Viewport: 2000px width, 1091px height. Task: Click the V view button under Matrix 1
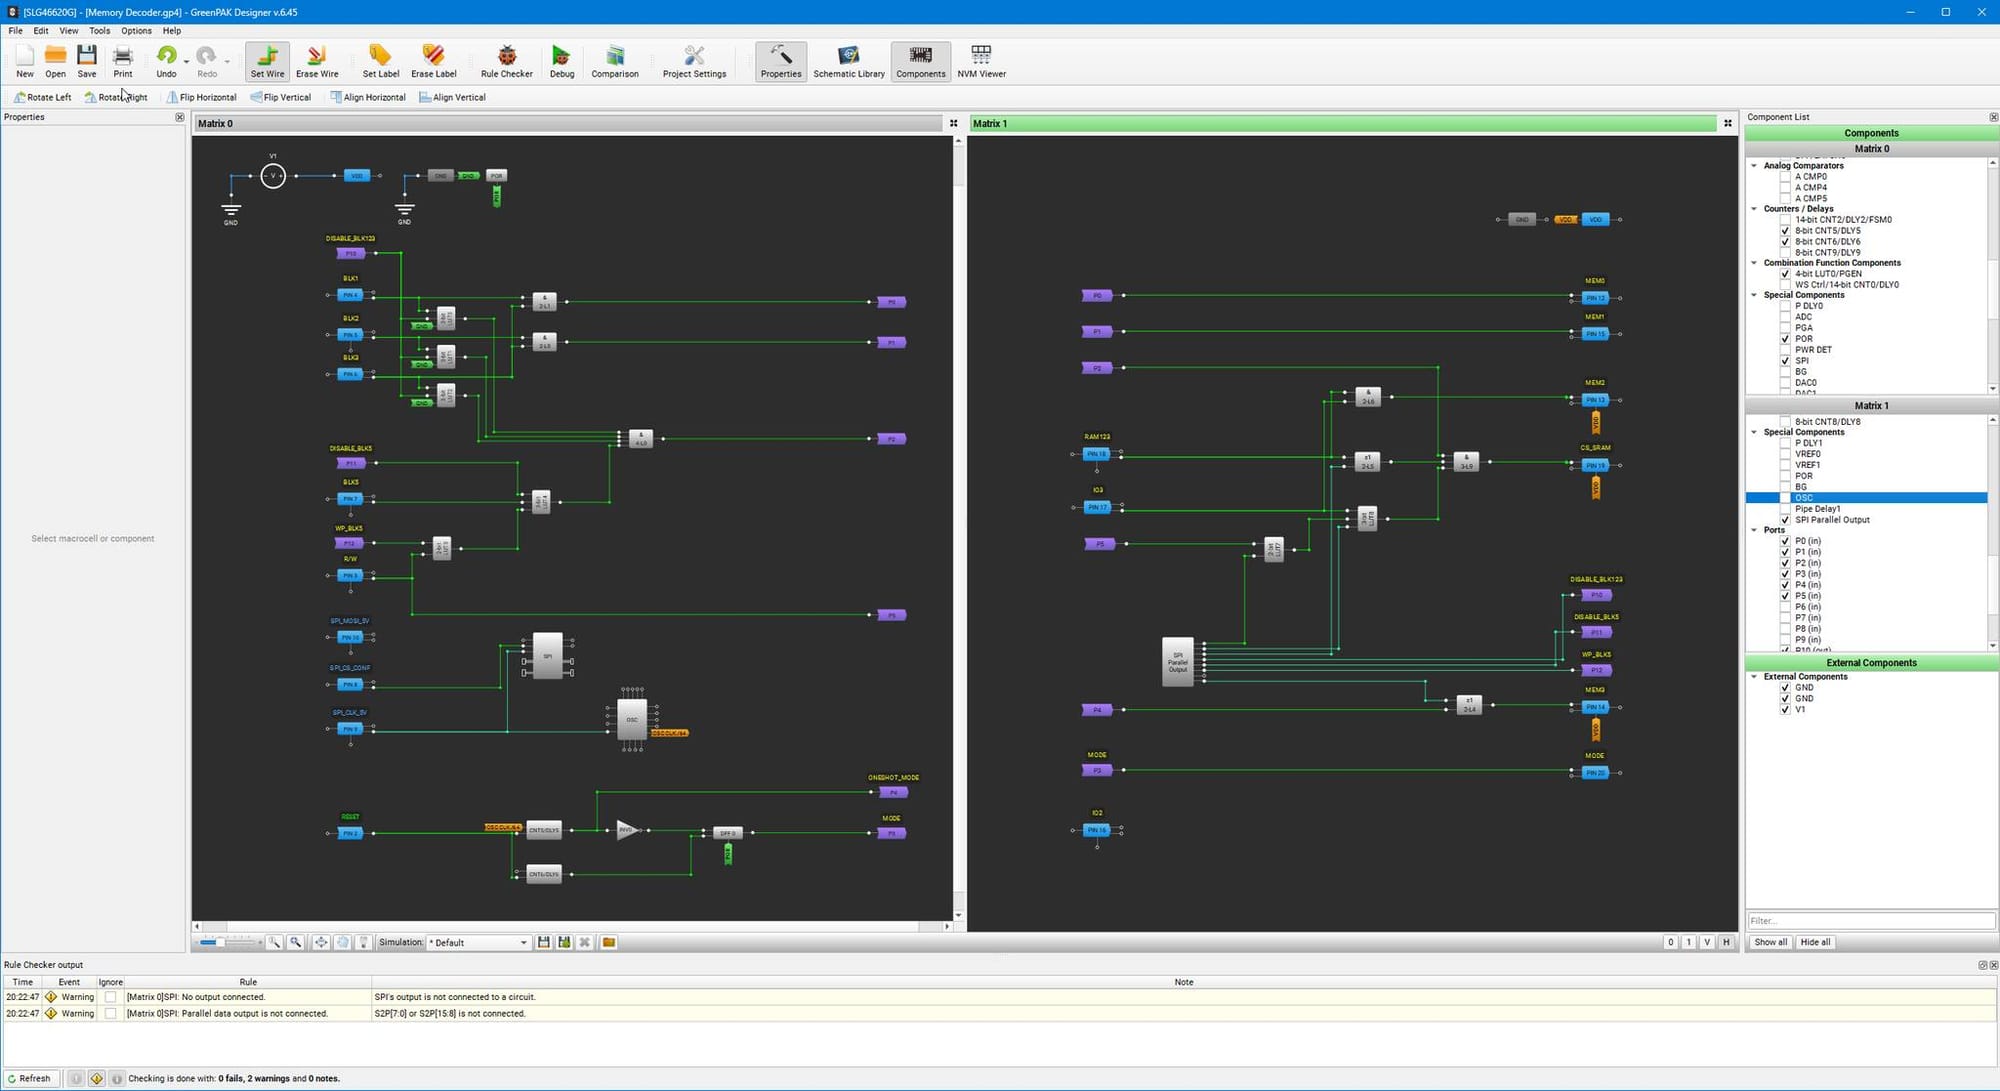point(1707,942)
